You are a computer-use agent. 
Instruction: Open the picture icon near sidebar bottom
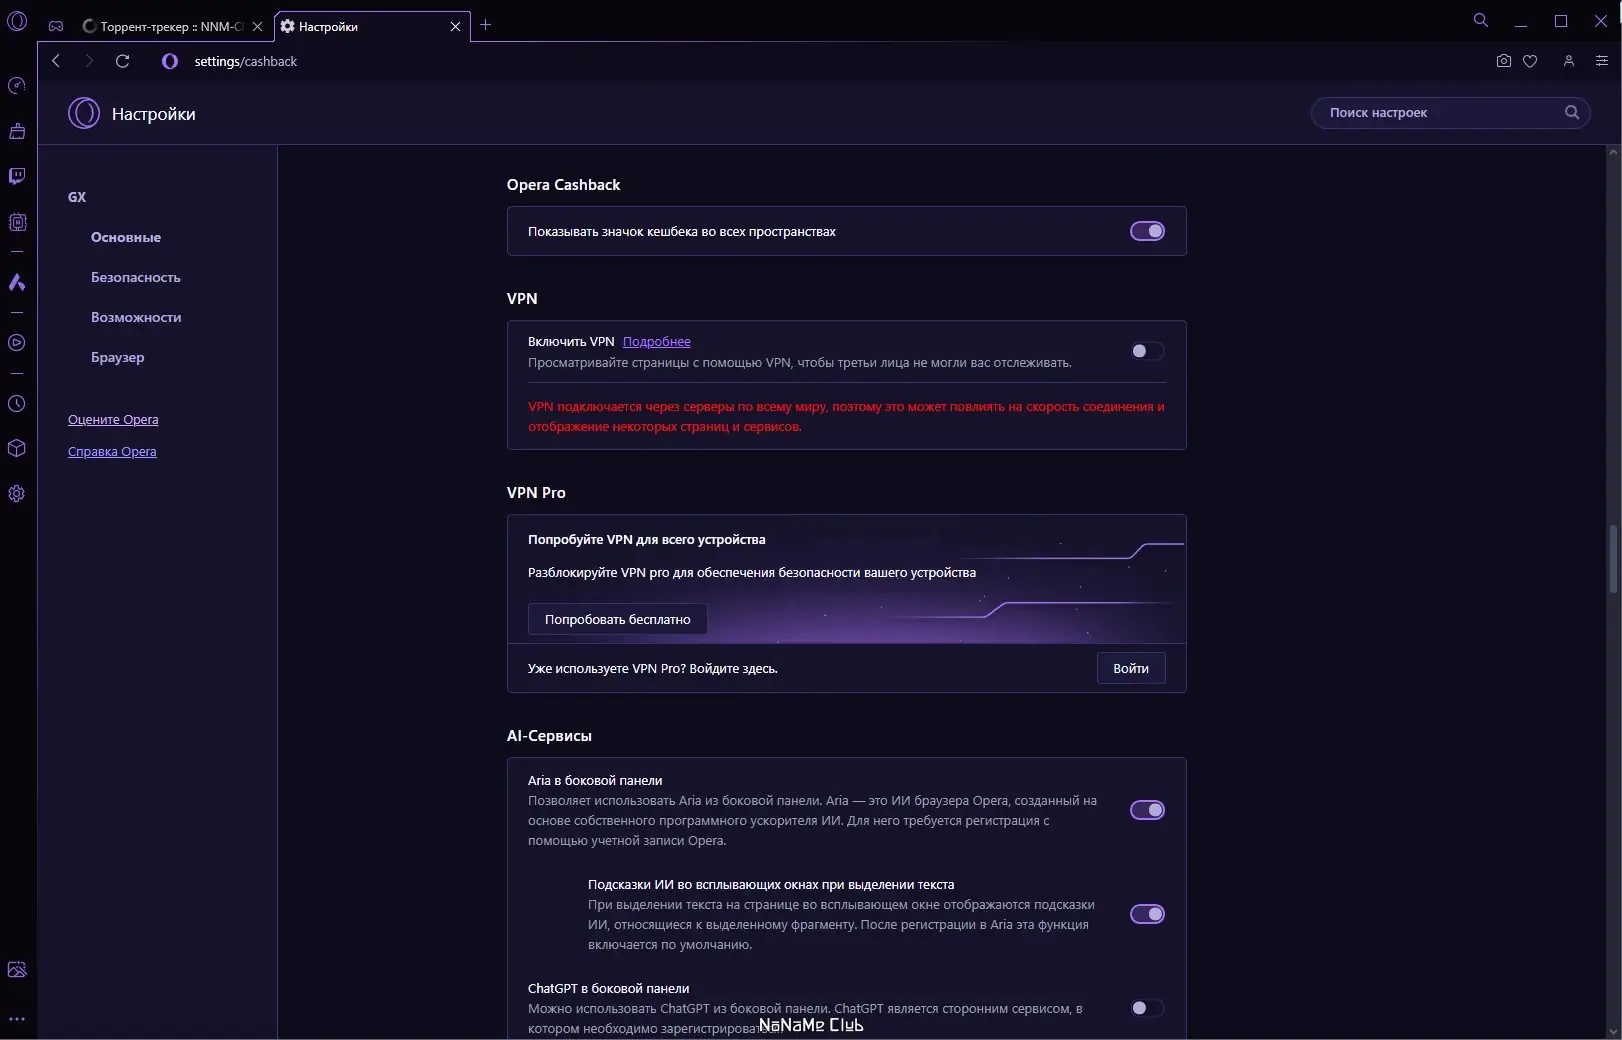point(17,969)
